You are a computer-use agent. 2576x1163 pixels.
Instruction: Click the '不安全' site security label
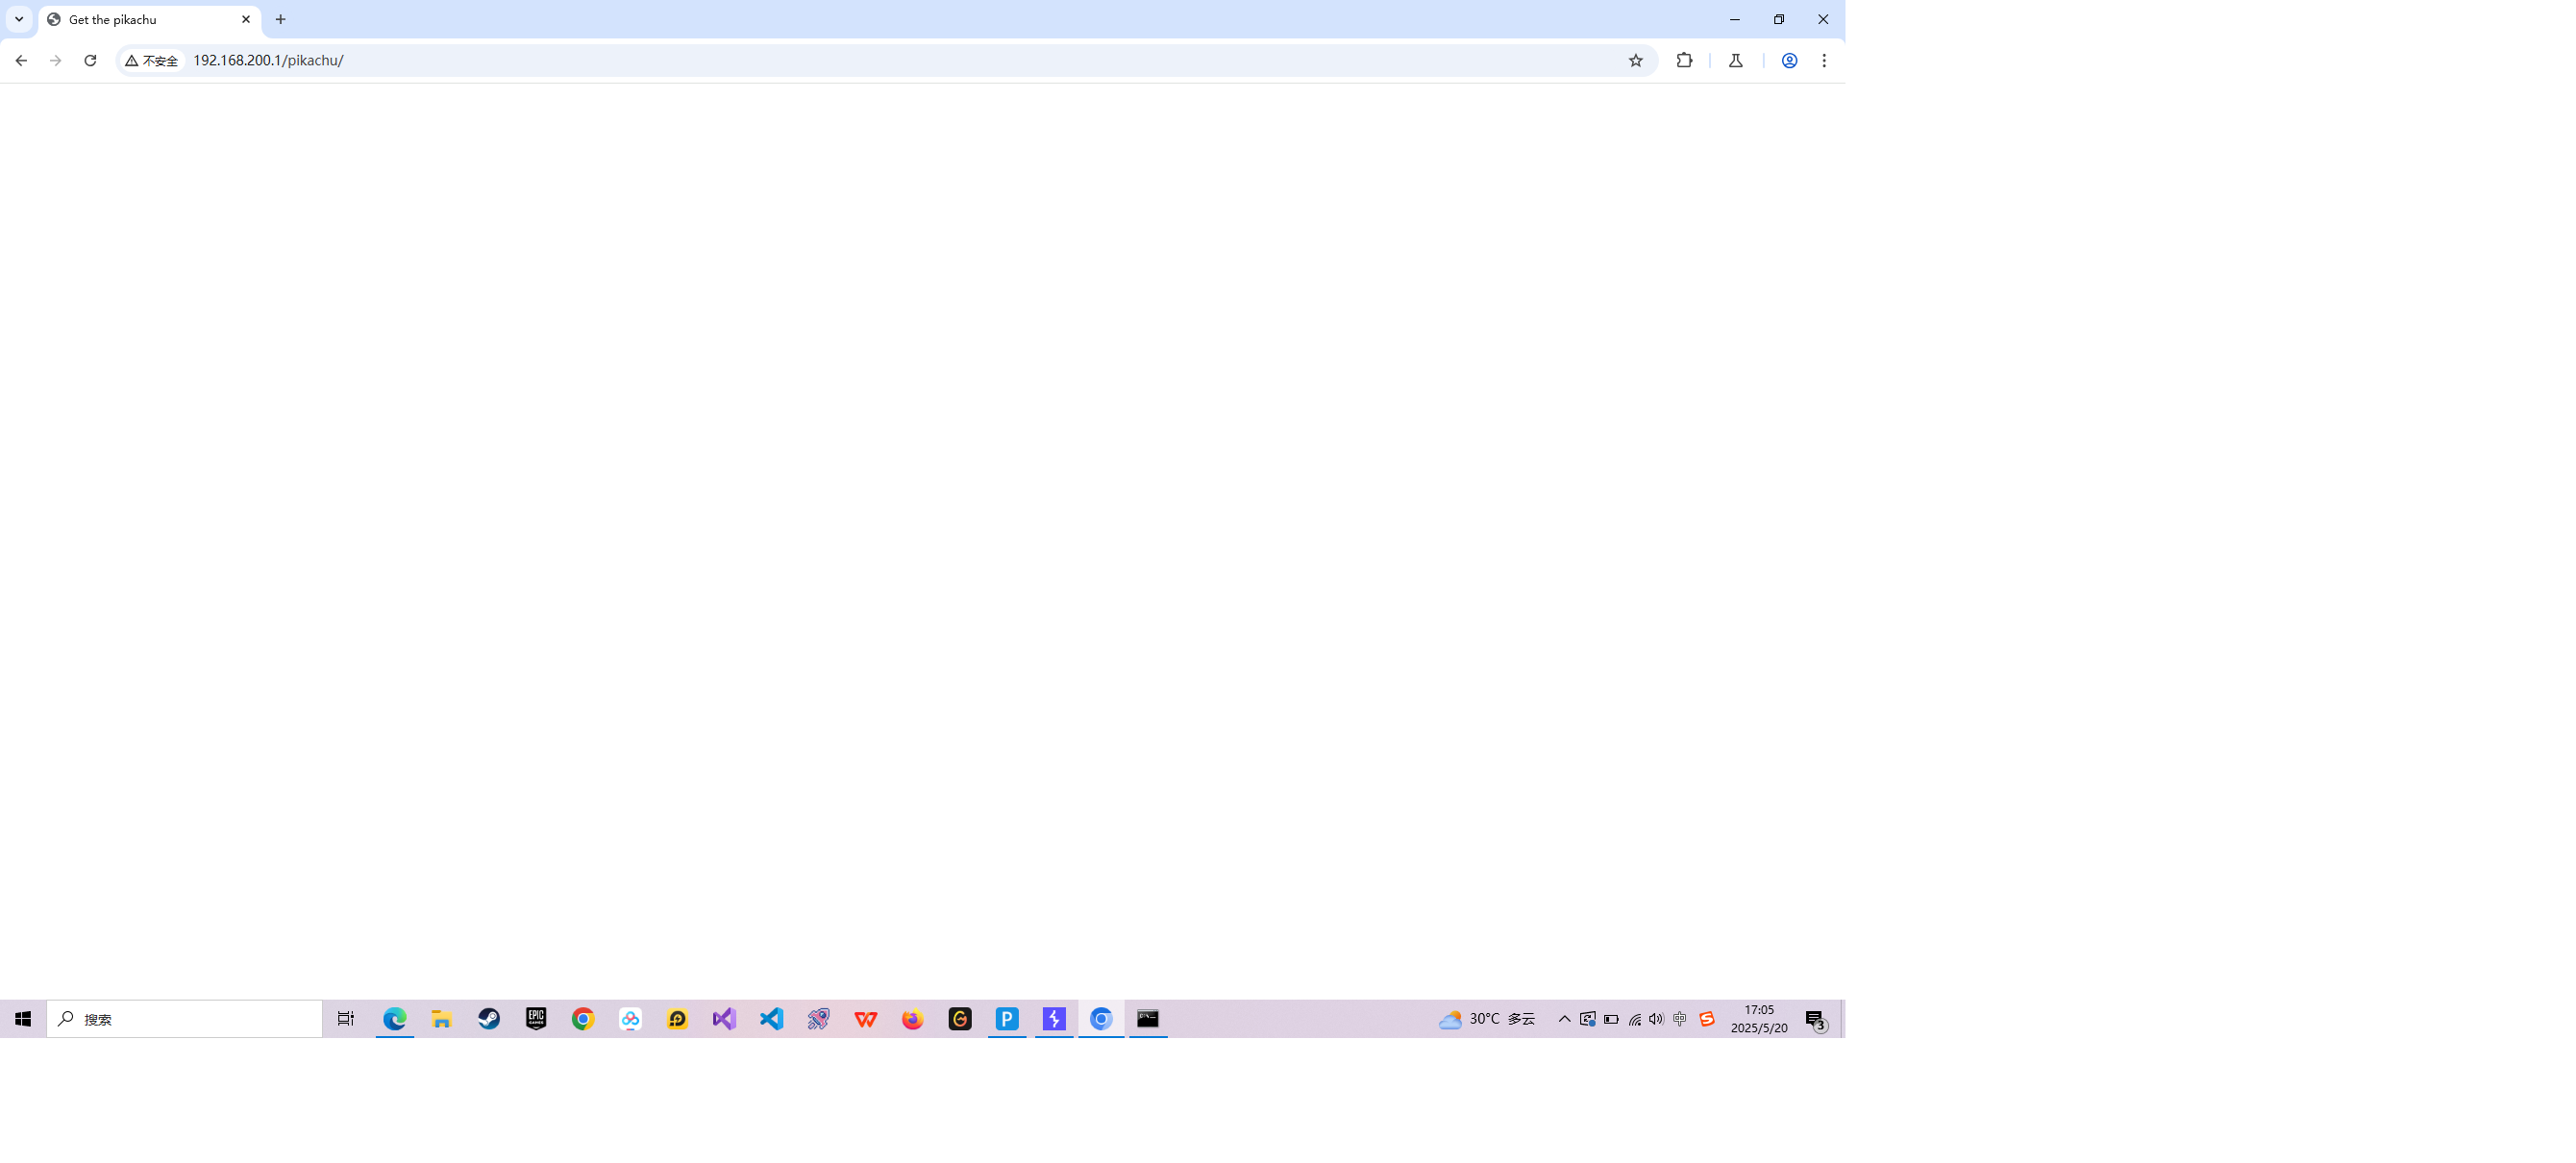pos(152,61)
